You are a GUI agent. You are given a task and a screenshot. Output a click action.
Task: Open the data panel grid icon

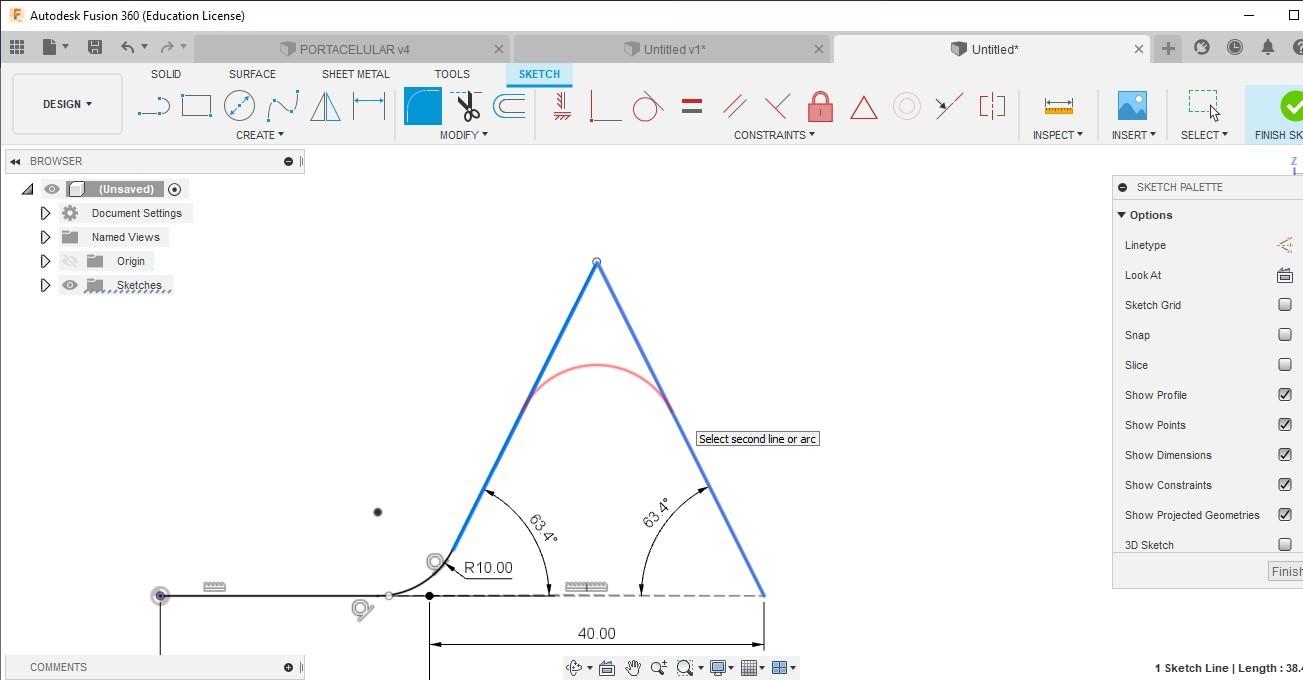click(17, 47)
